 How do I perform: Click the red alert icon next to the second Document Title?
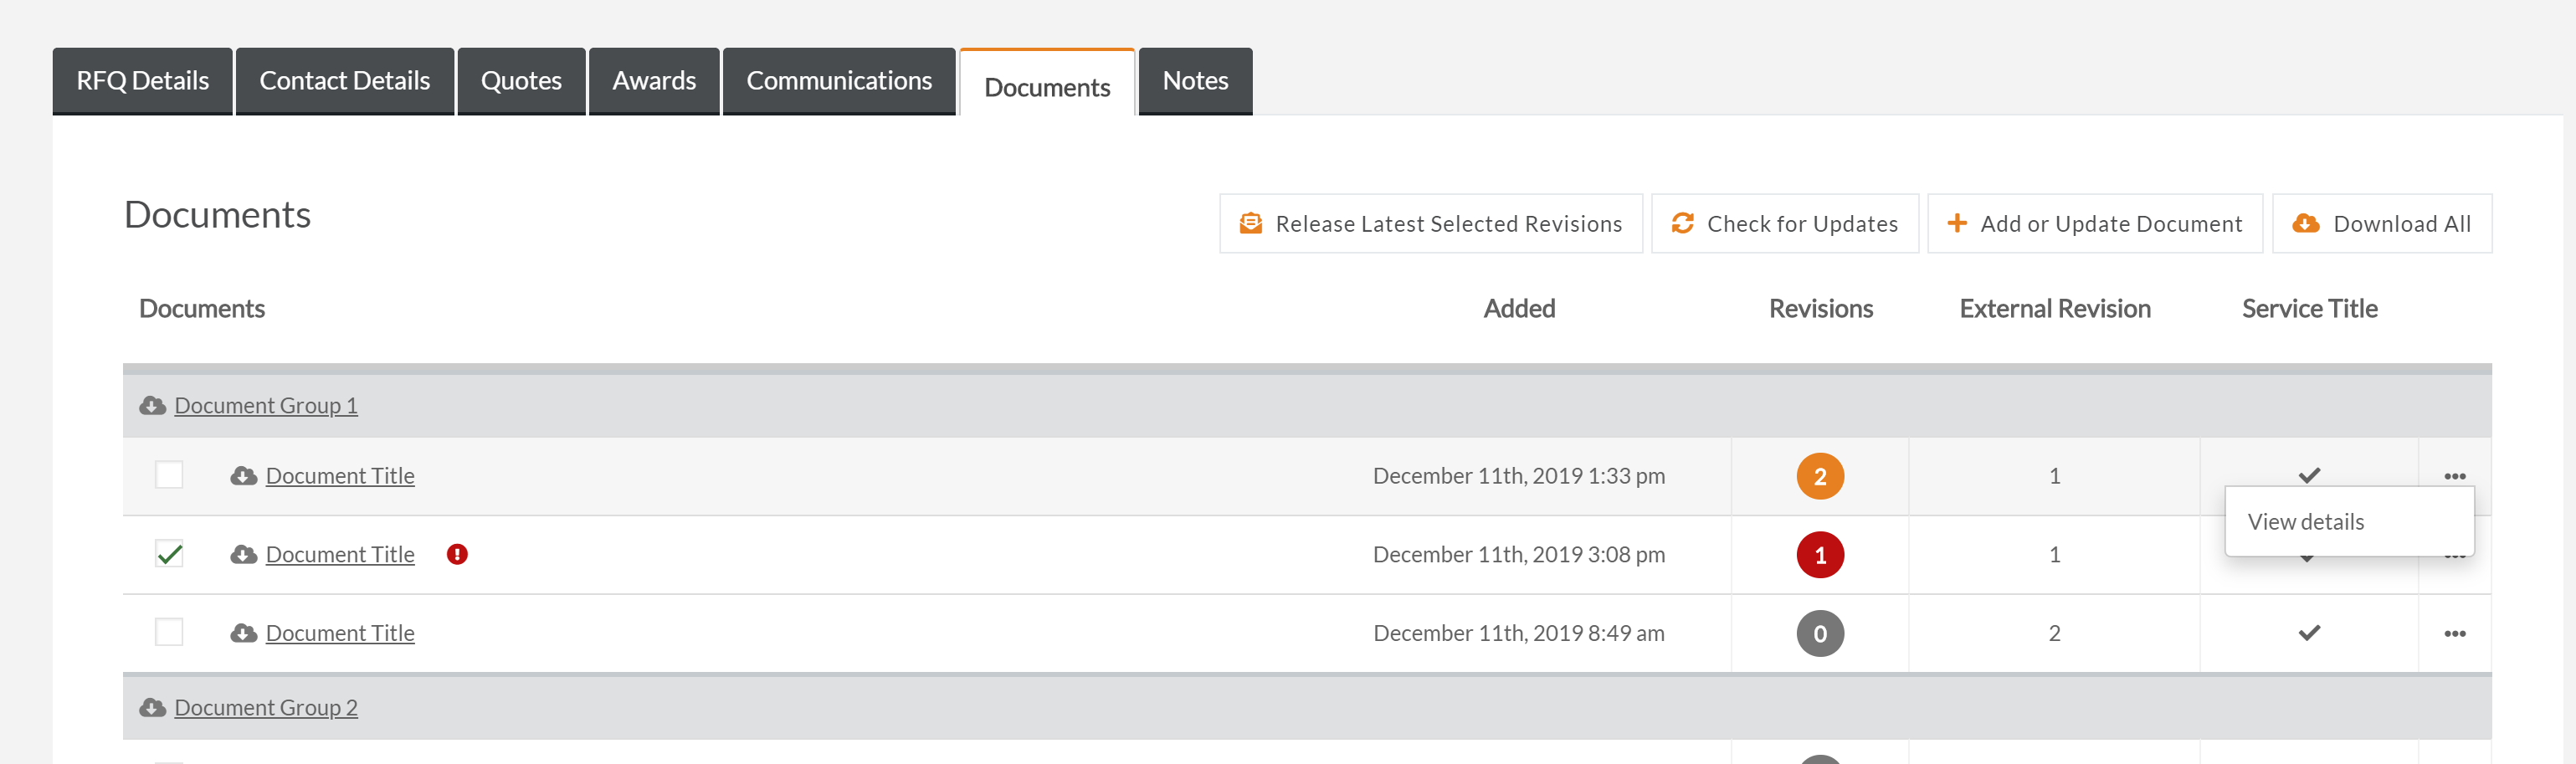point(458,553)
